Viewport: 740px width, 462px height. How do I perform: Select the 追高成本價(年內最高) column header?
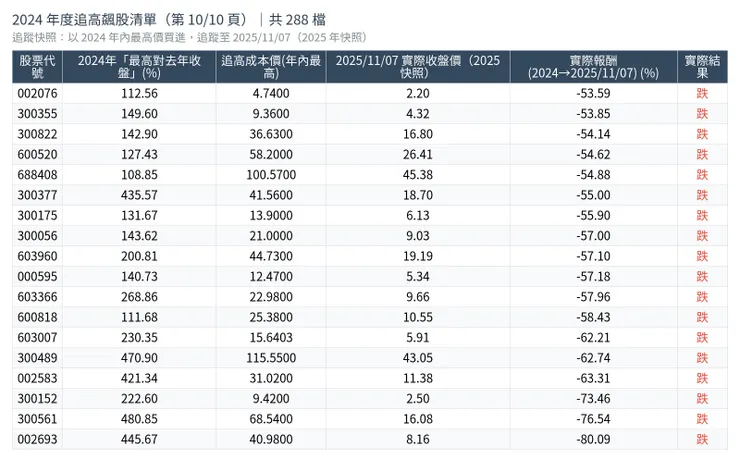pos(270,67)
